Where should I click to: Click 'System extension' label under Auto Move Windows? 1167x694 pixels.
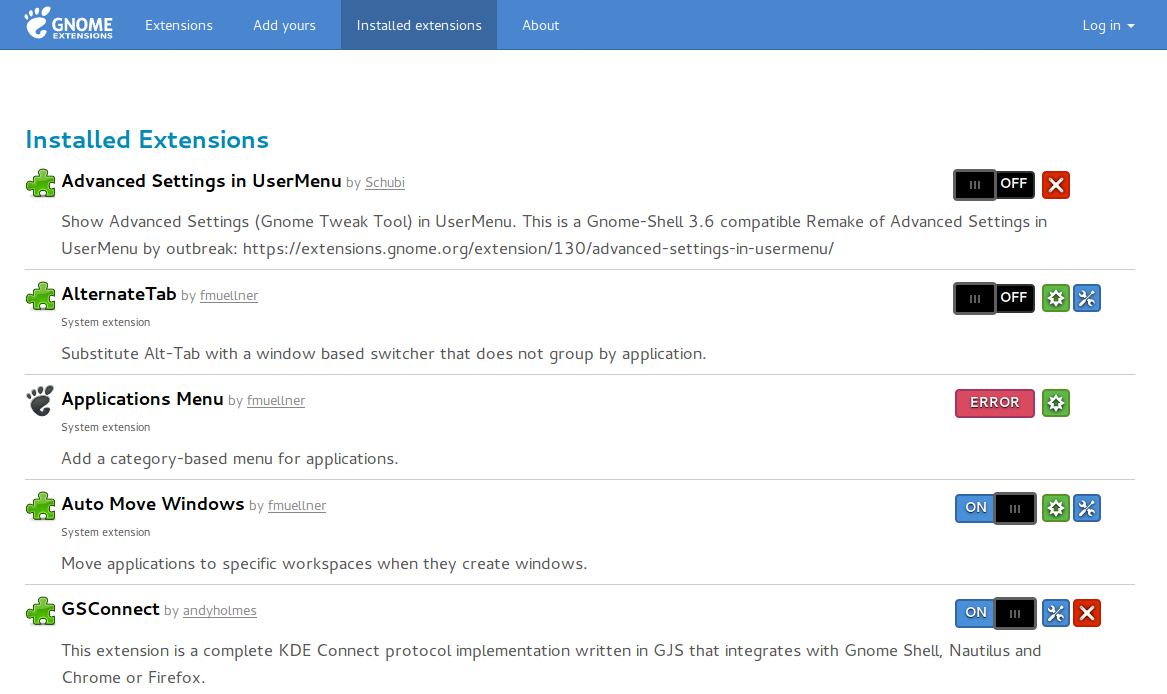click(106, 532)
